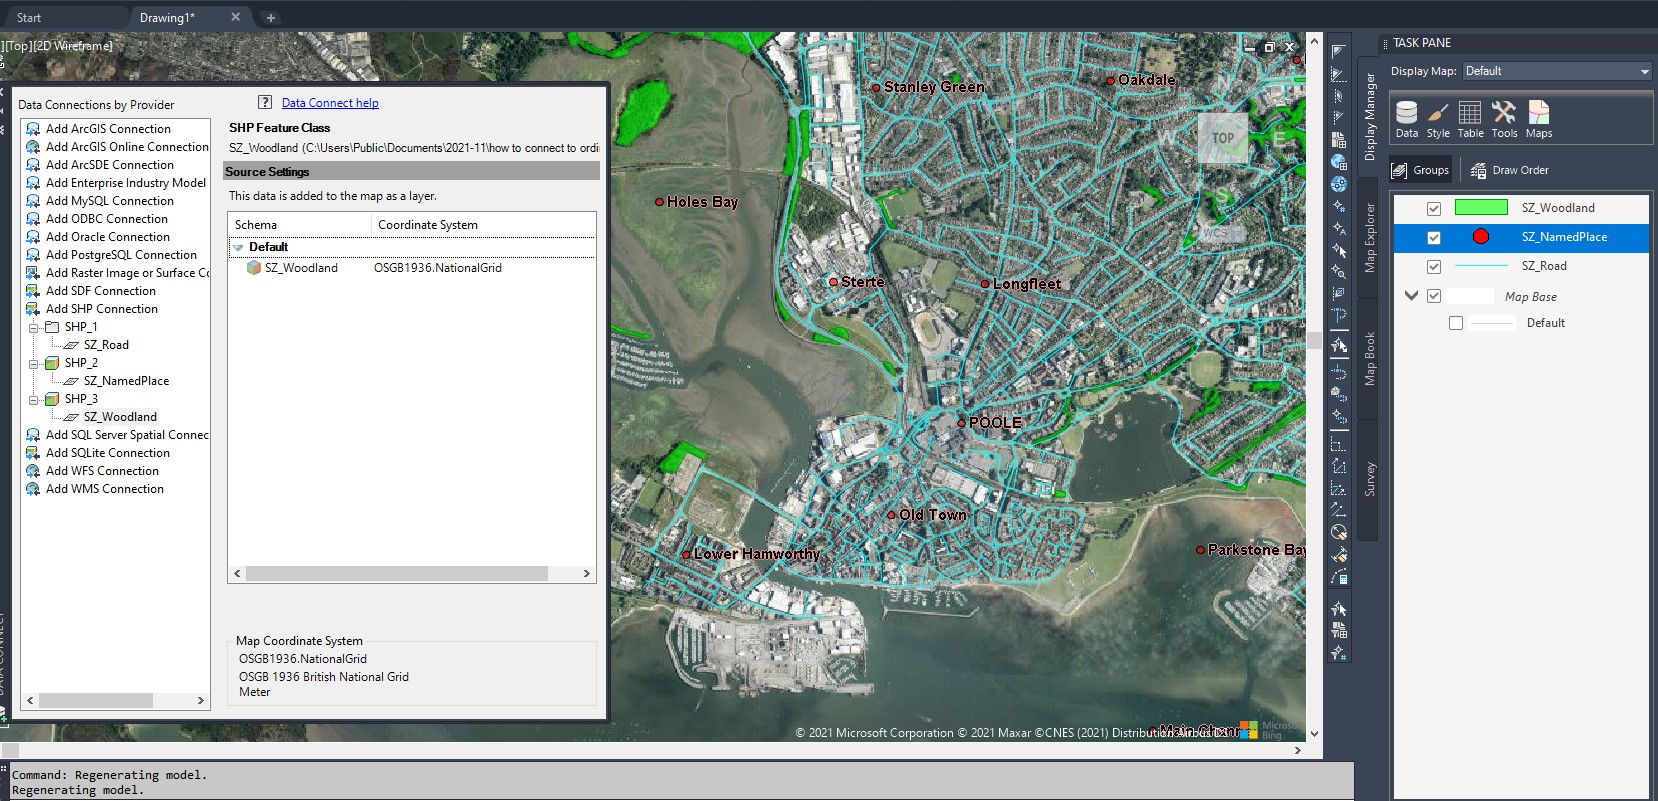1658x801 pixels.
Task: Click the Style paintbrush icon
Action: pos(1438,119)
